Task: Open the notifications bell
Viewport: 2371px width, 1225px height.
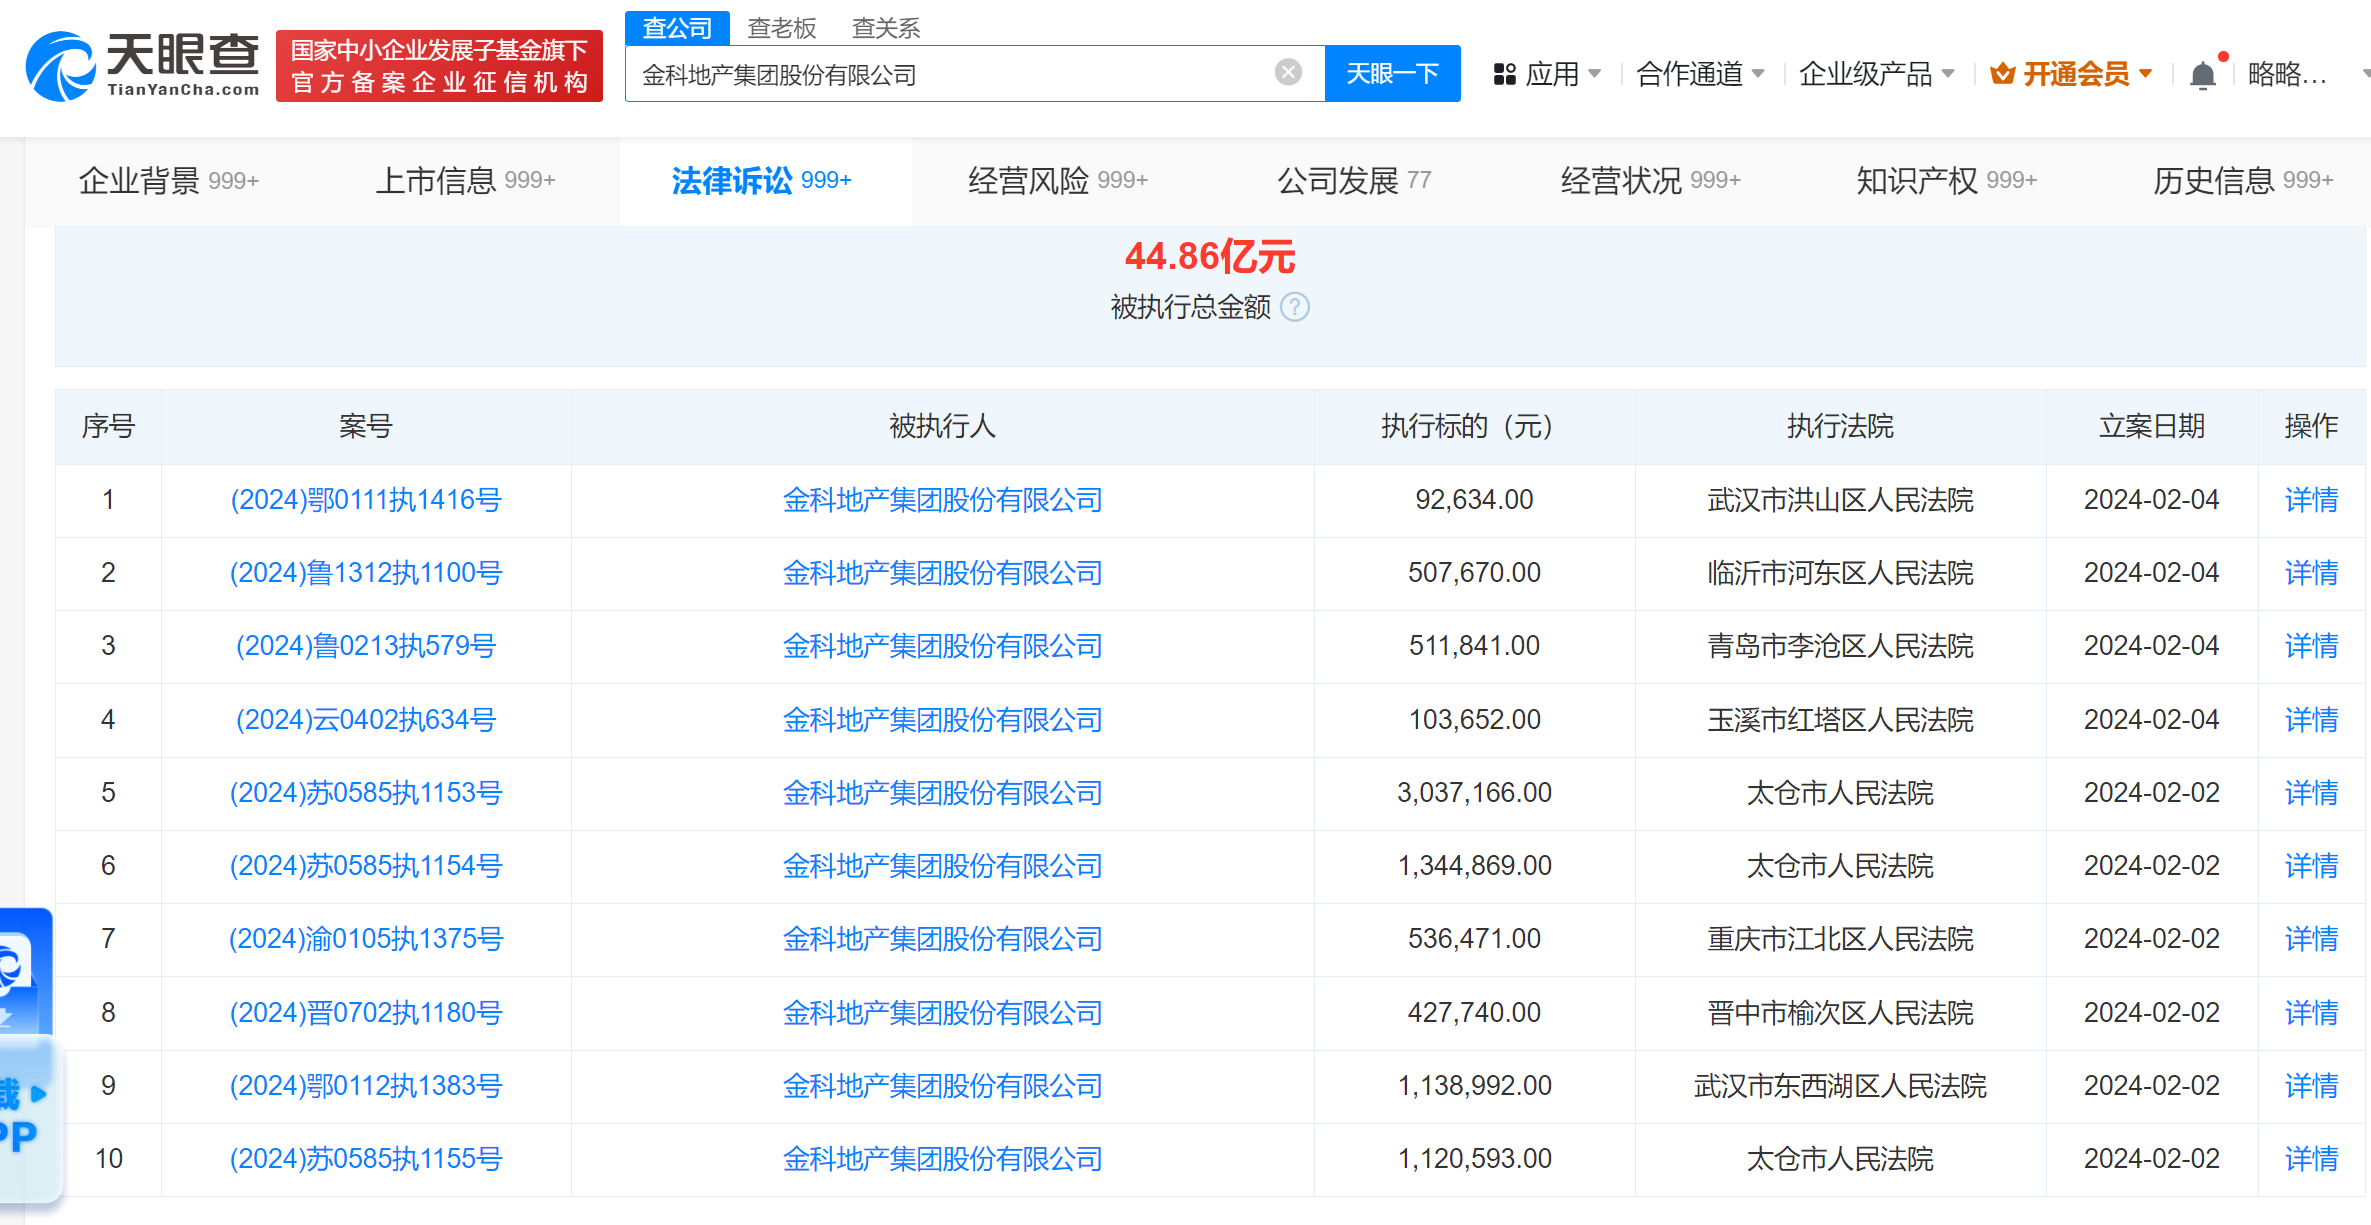Action: pos(2202,75)
